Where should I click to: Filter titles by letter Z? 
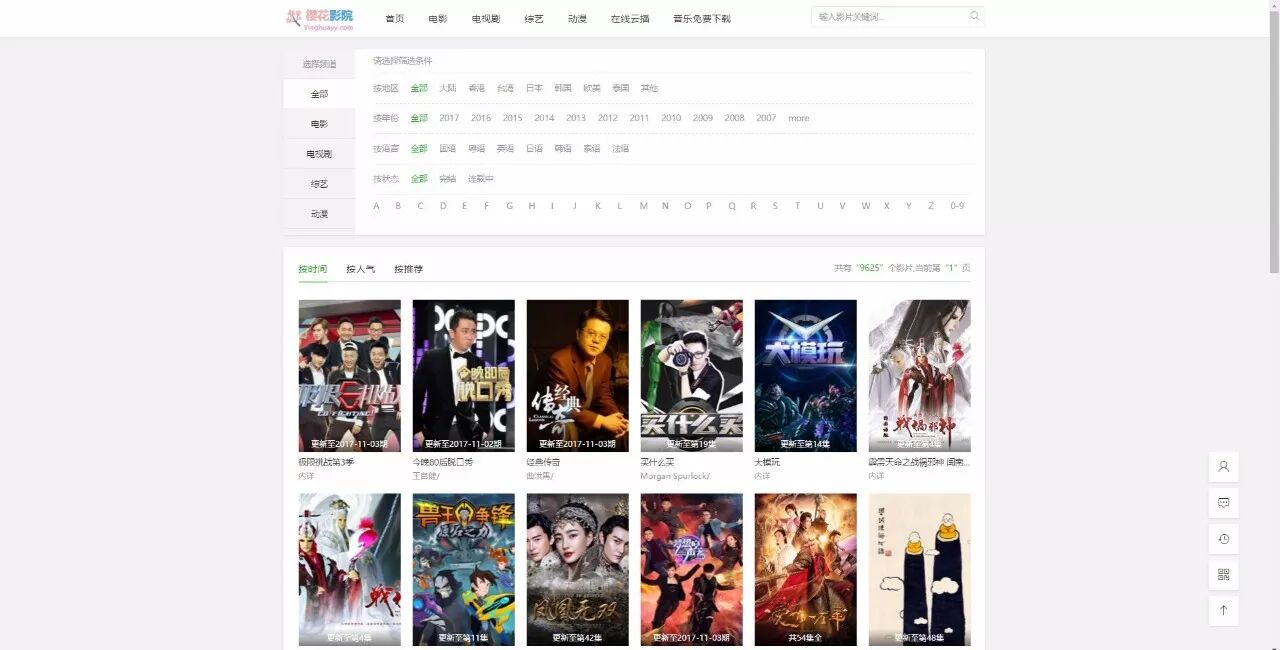coord(931,206)
